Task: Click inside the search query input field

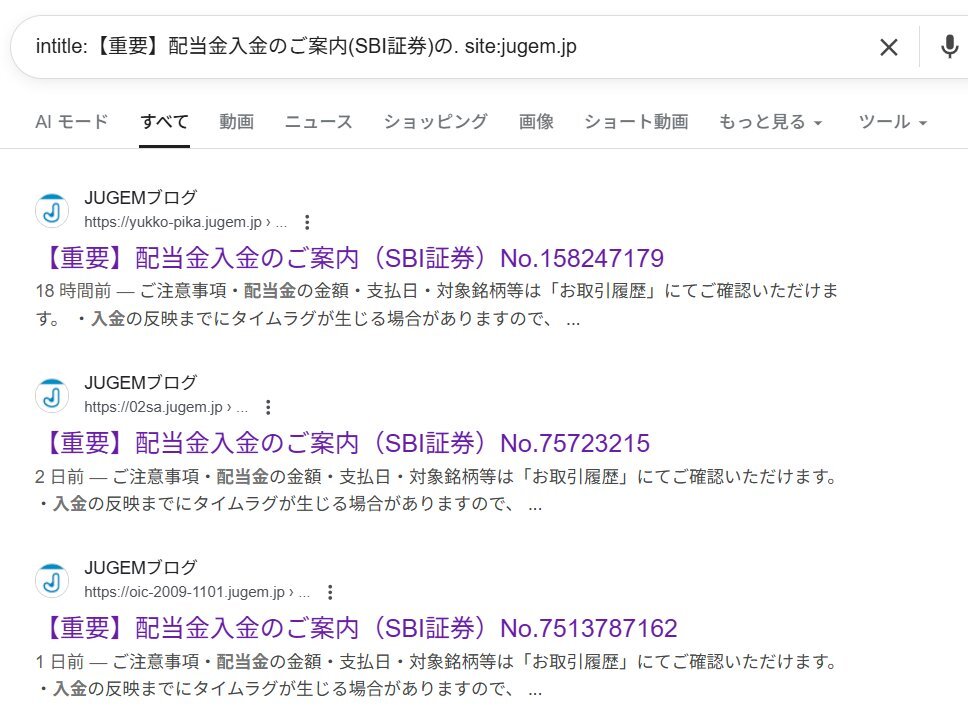Action: point(400,47)
